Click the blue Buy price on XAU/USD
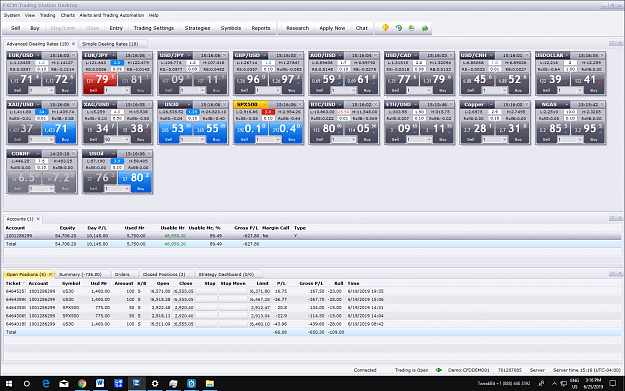 tap(59, 128)
